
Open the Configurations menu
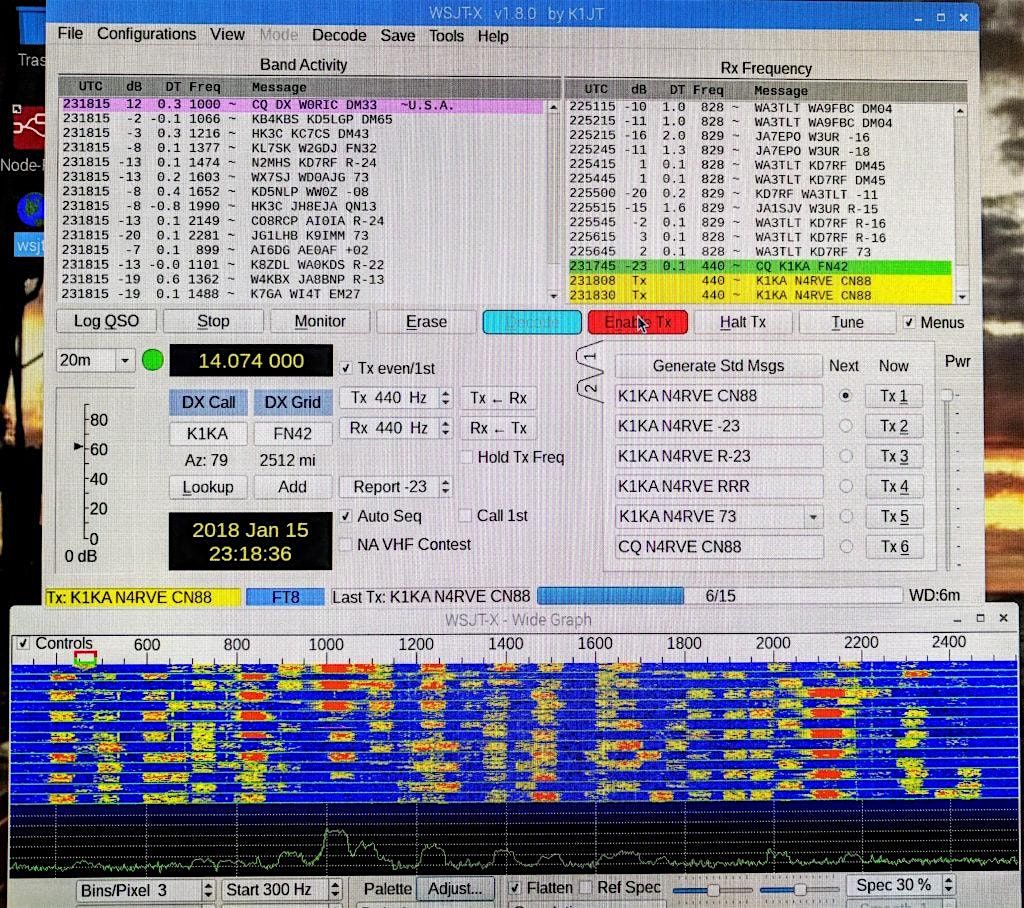coord(146,34)
